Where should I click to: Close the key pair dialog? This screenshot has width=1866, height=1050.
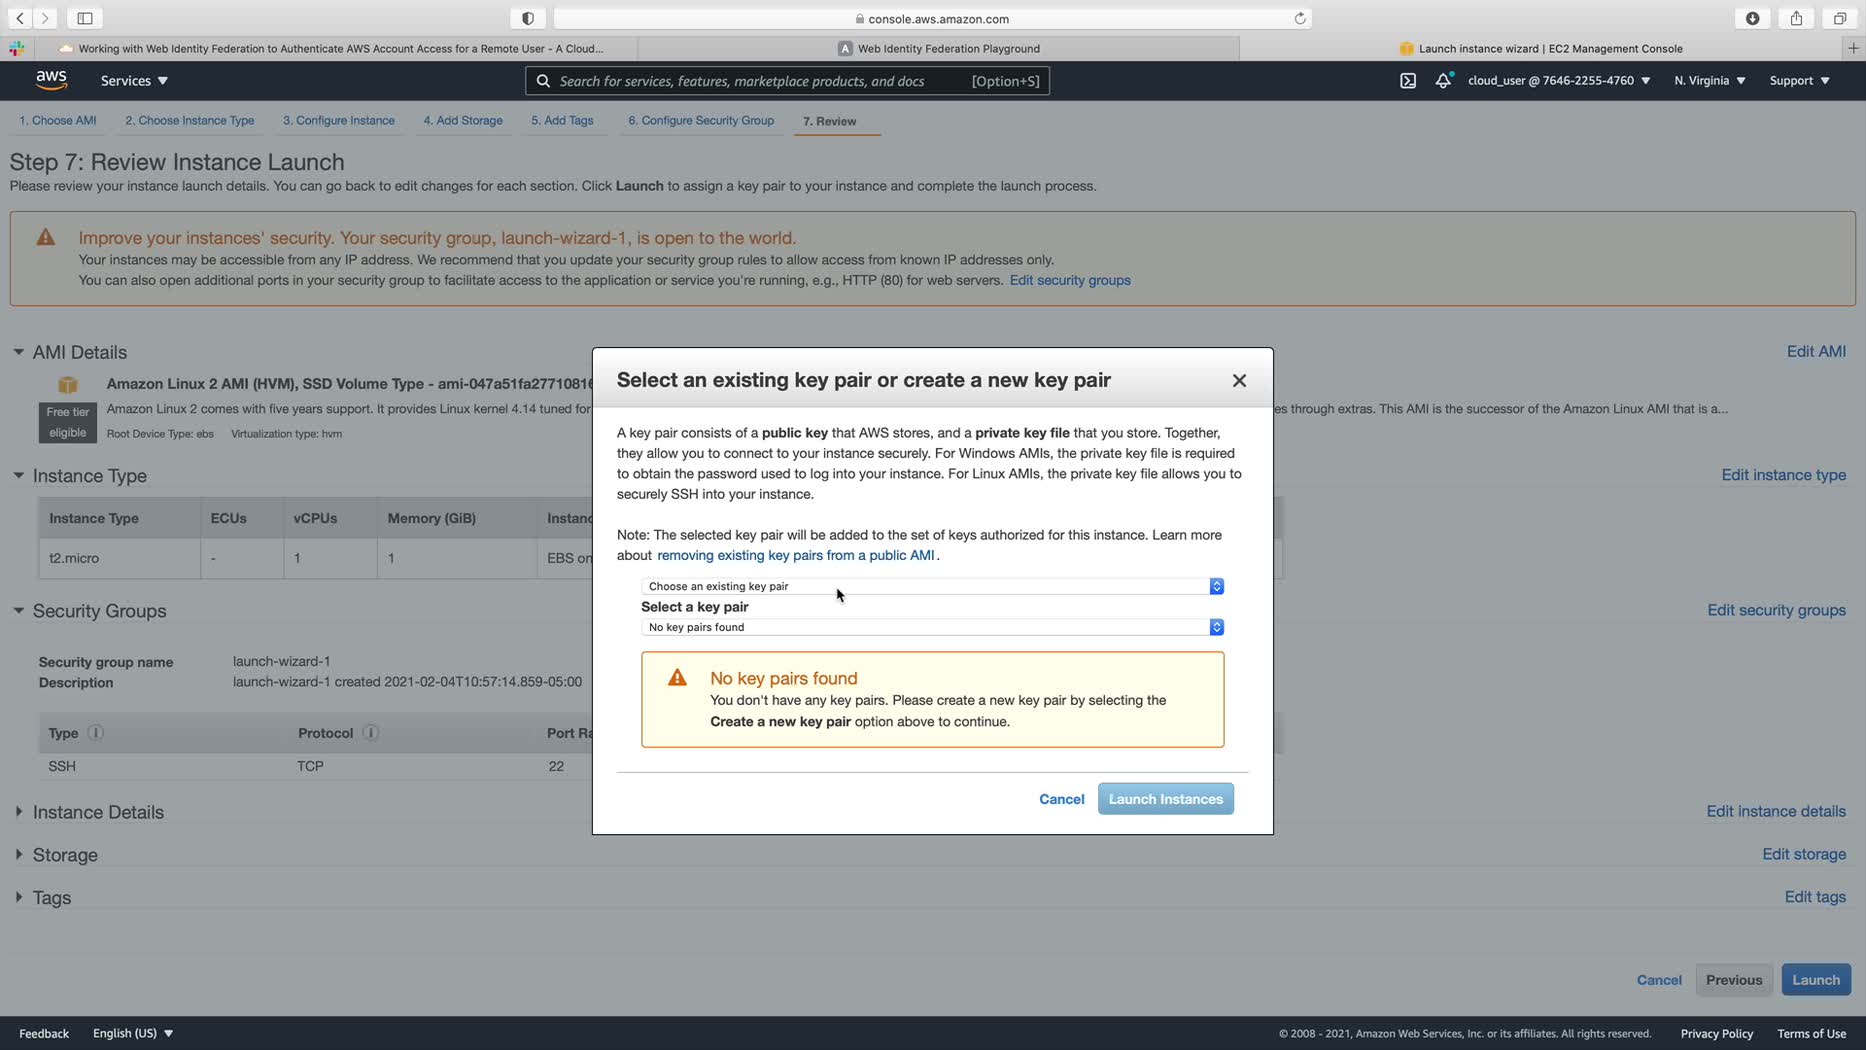click(x=1239, y=380)
